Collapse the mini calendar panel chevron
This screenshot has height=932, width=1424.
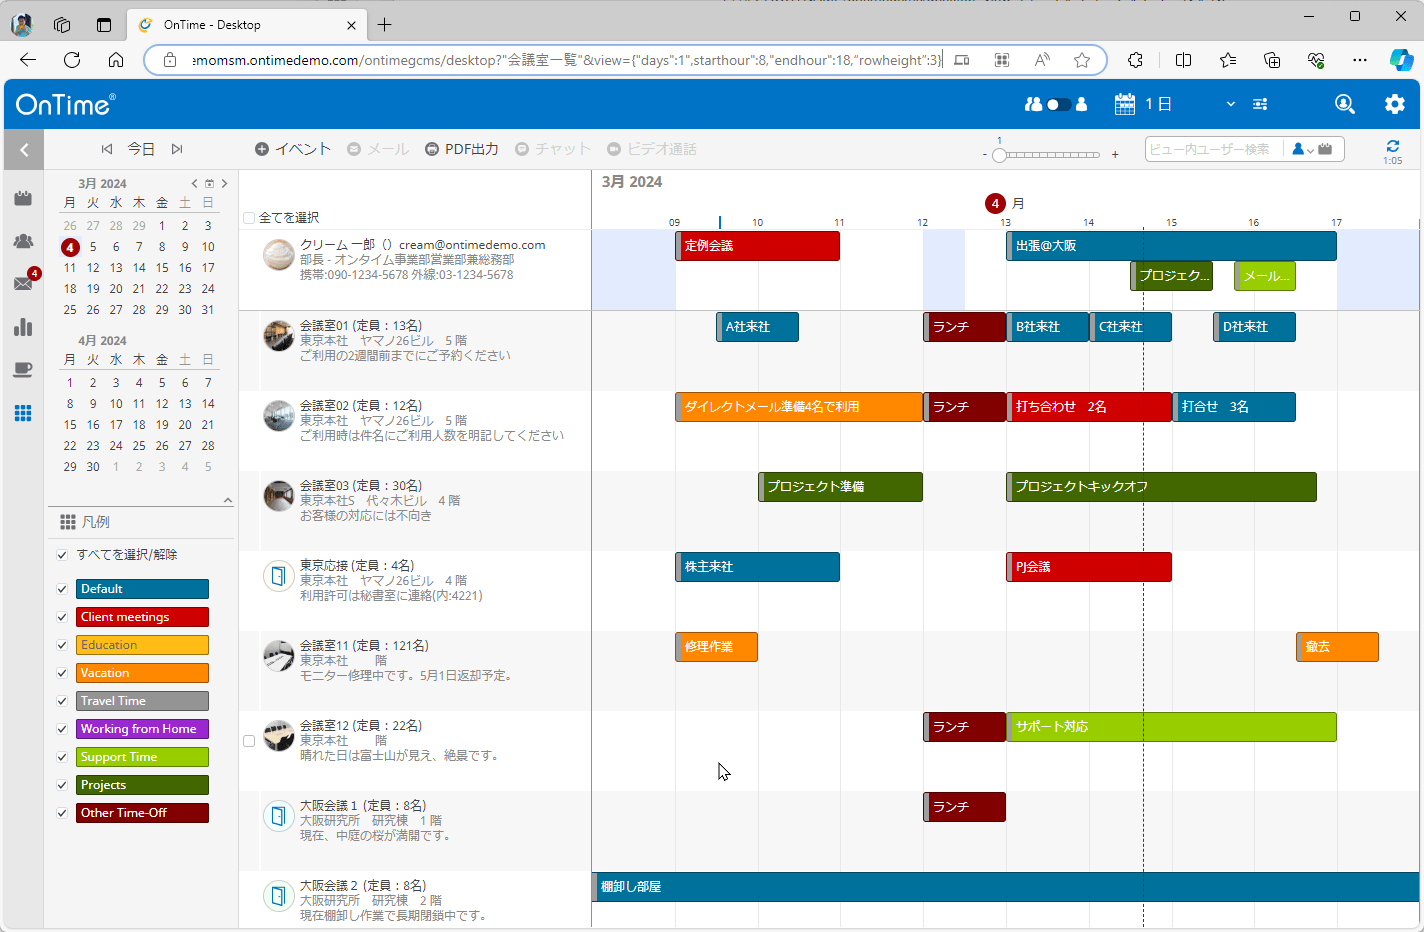(227, 500)
